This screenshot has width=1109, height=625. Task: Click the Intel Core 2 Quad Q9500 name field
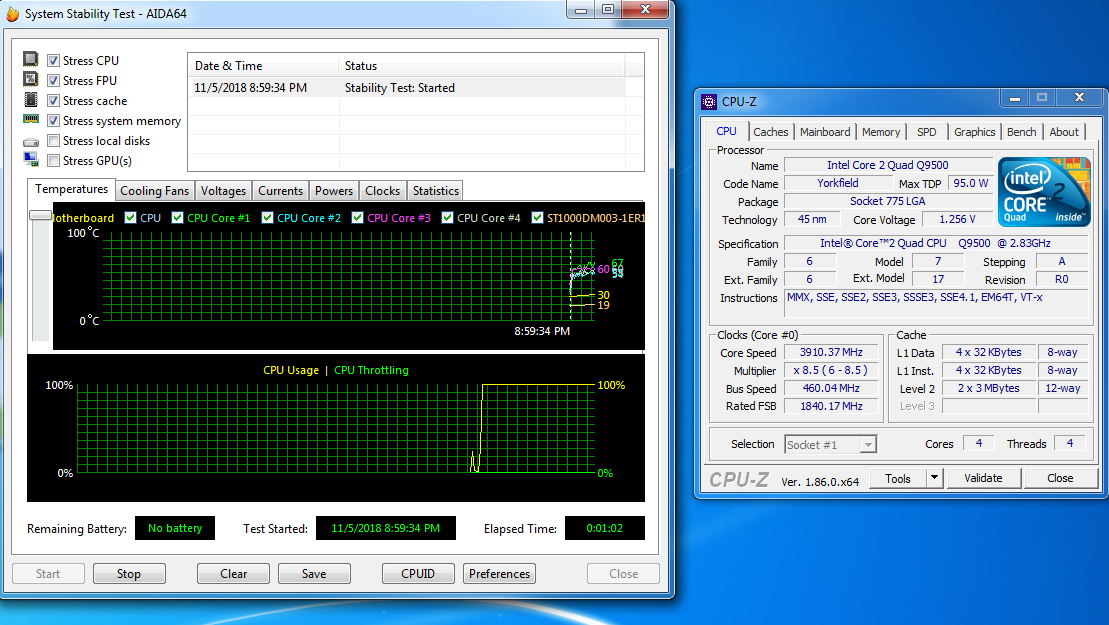point(888,165)
